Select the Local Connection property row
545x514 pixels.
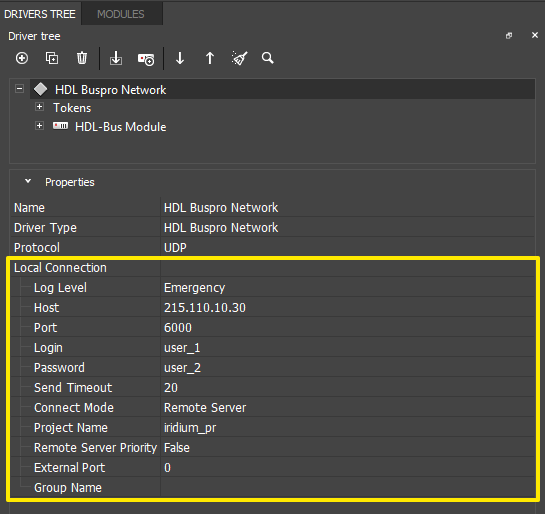(x=272, y=268)
